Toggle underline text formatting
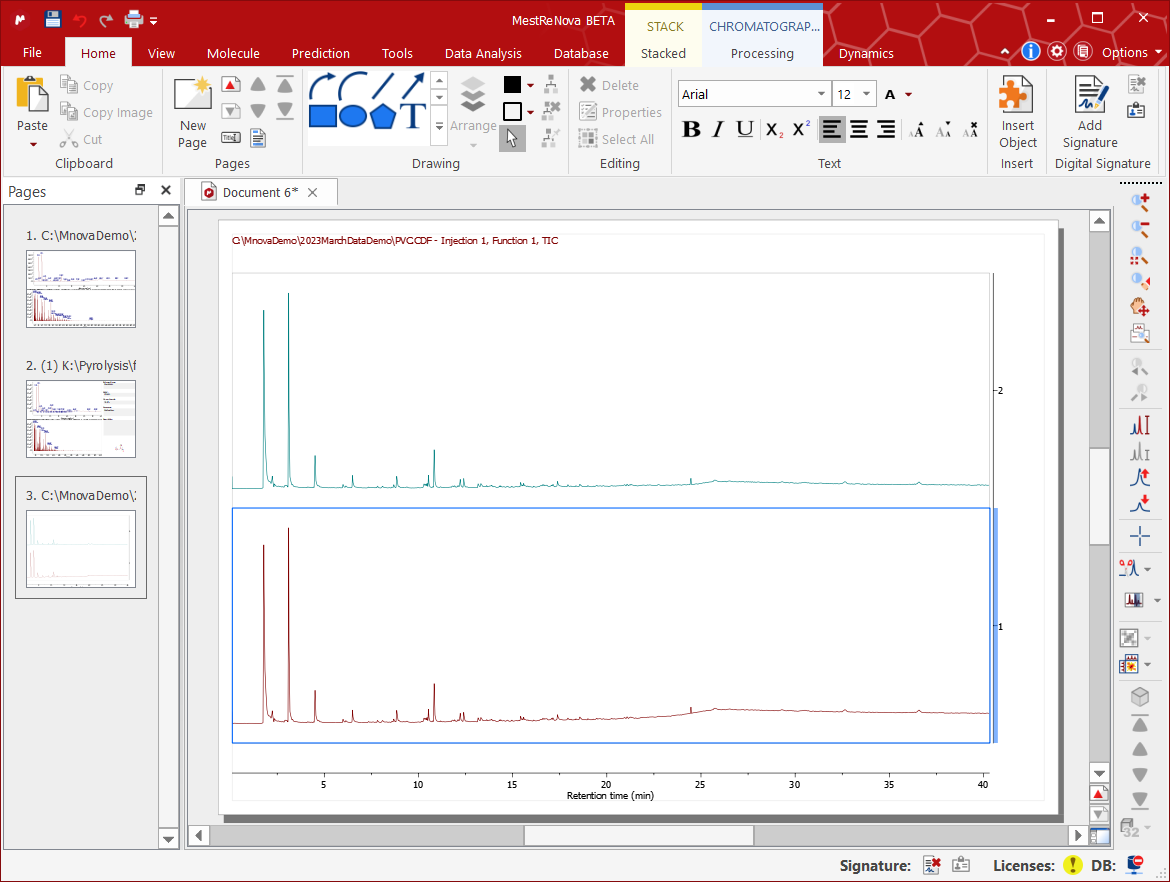 [745, 129]
